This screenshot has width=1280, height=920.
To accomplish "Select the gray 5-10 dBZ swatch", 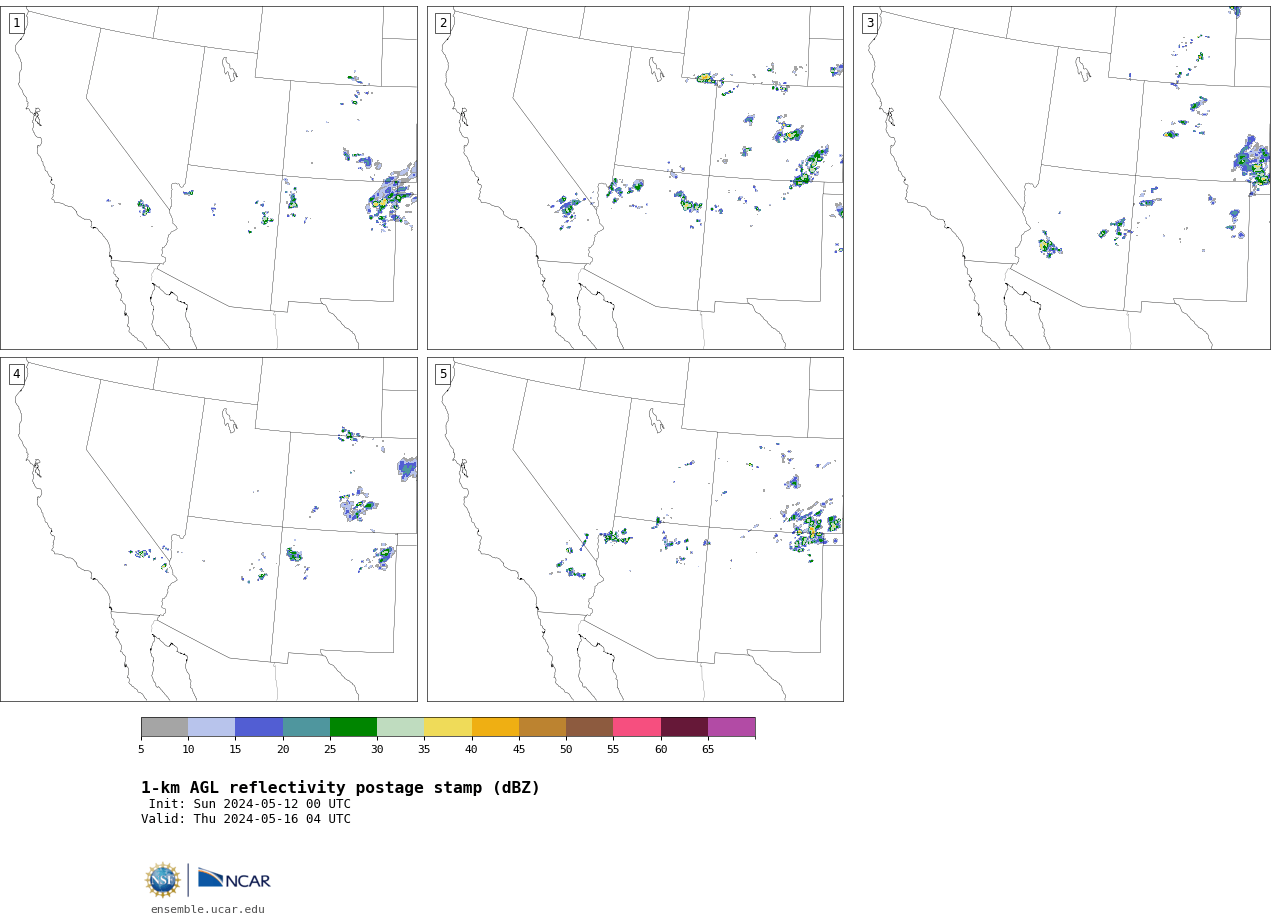I will 164,727.
